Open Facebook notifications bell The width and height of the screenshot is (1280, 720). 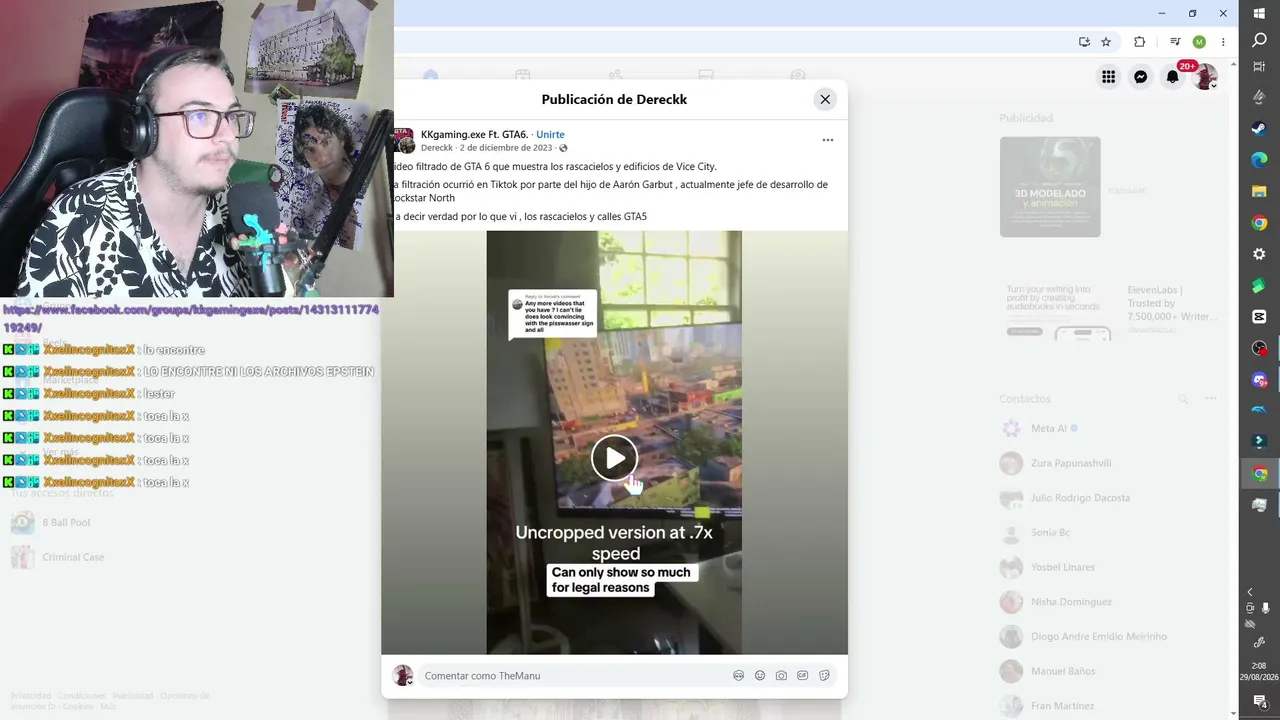(x=1172, y=77)
